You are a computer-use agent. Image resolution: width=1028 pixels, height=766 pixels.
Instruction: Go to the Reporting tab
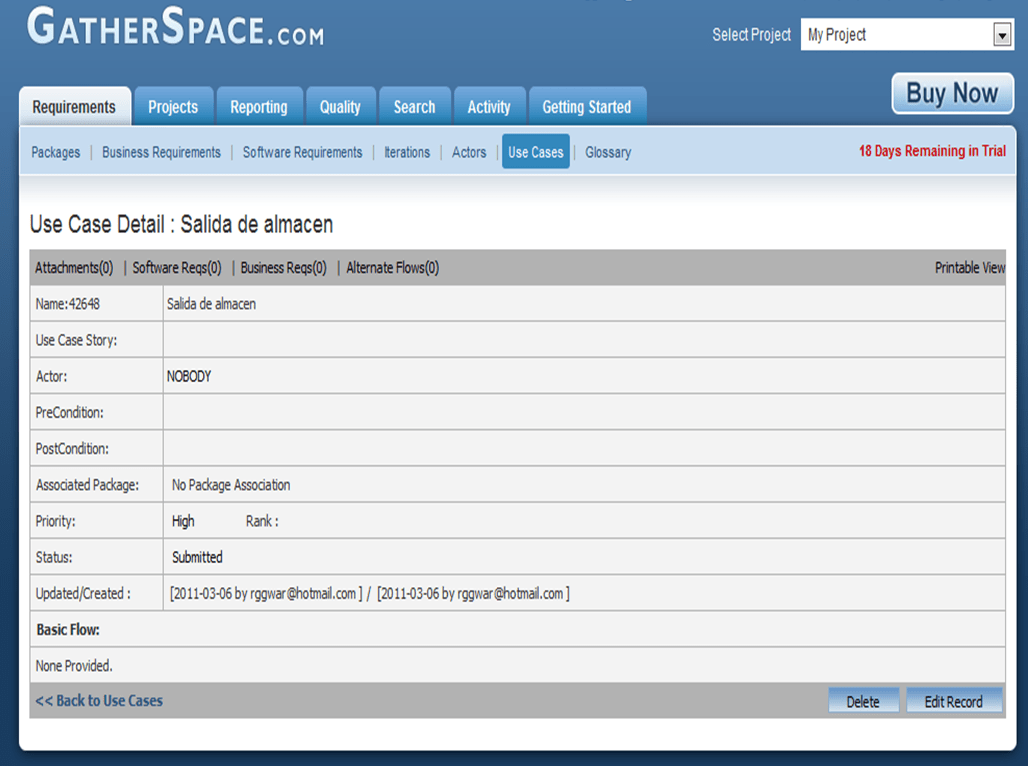258,107
